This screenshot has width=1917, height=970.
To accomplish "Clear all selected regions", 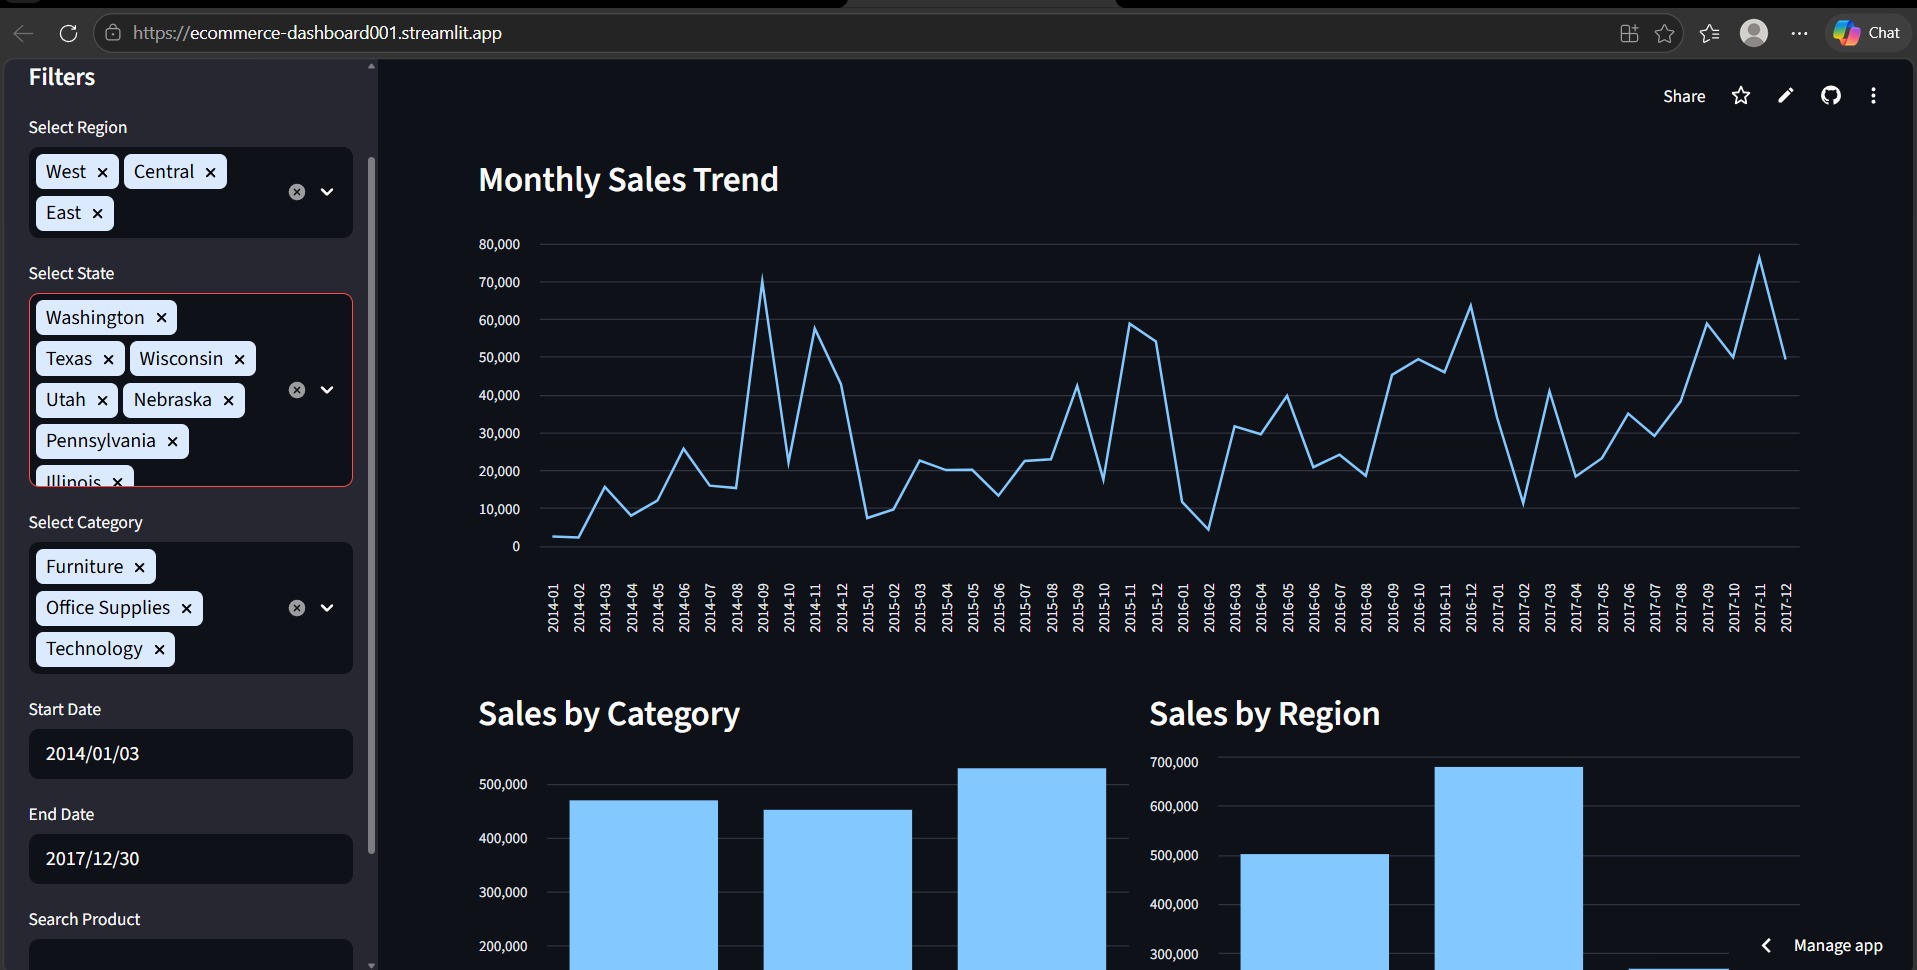I will tap(297, 192).
